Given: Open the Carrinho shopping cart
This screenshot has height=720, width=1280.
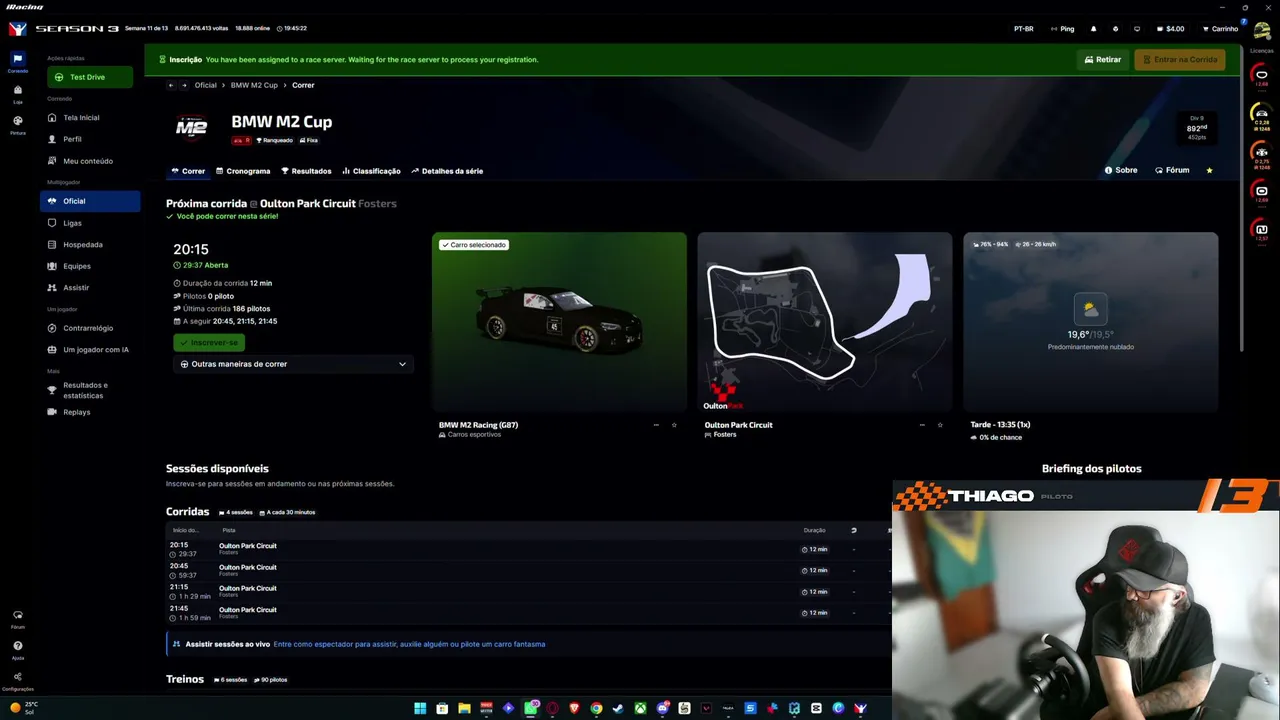Looking at the screenshot, I should pos(1221,29).
